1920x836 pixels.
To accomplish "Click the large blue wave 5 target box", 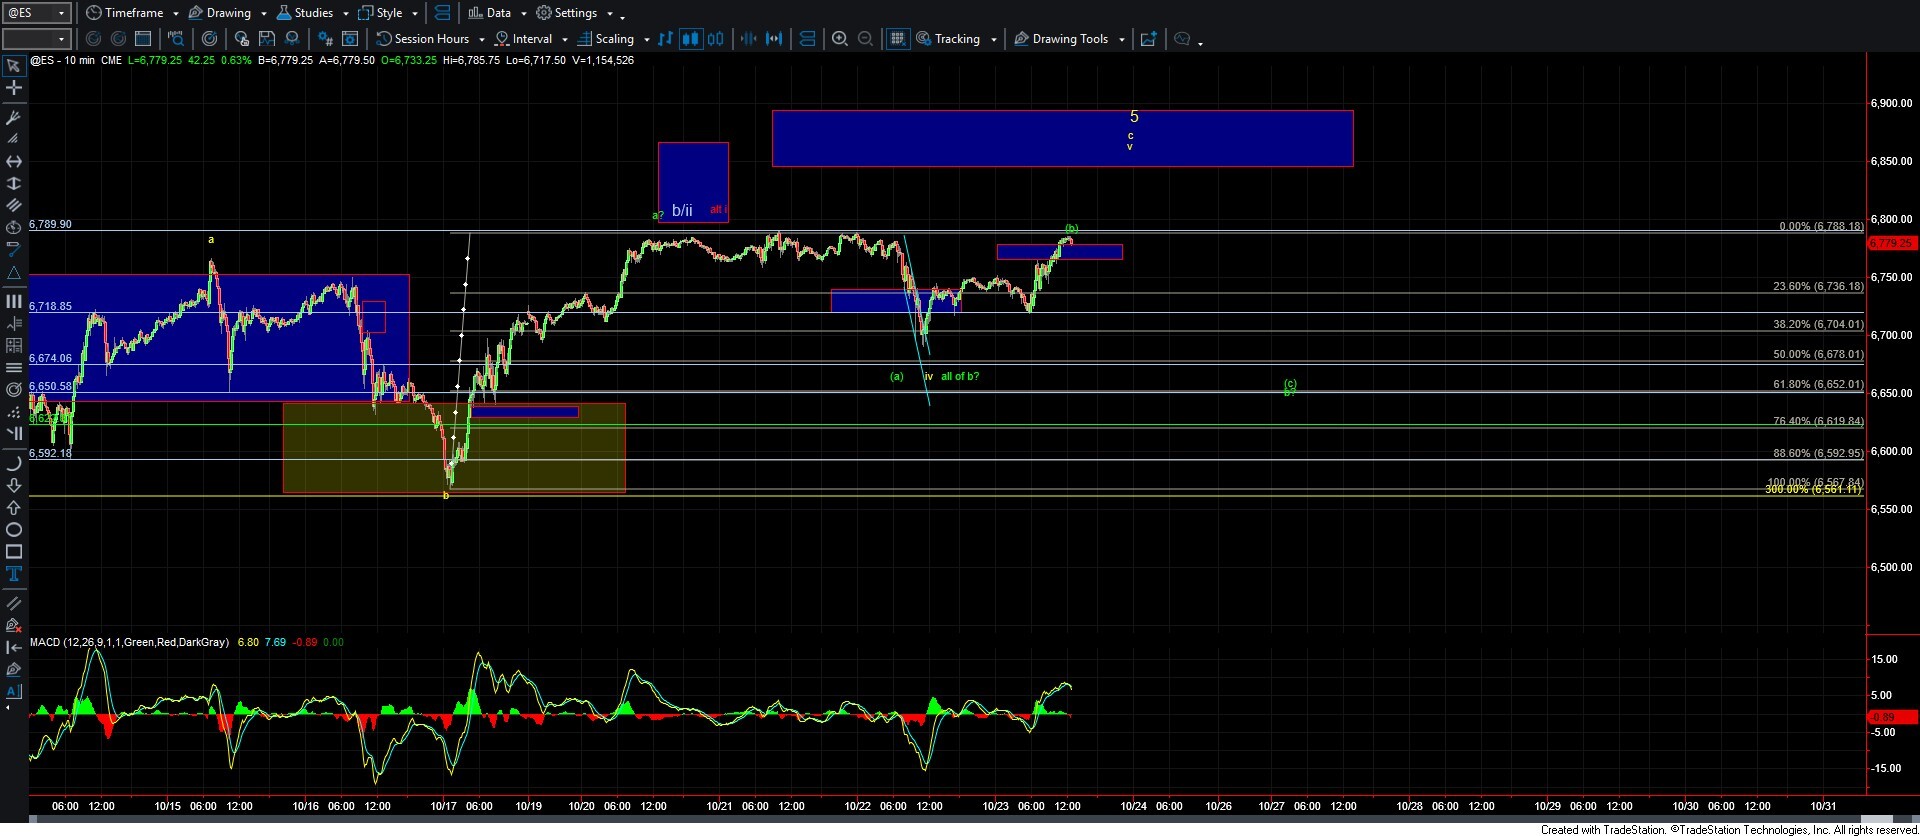I will 1061,138.
